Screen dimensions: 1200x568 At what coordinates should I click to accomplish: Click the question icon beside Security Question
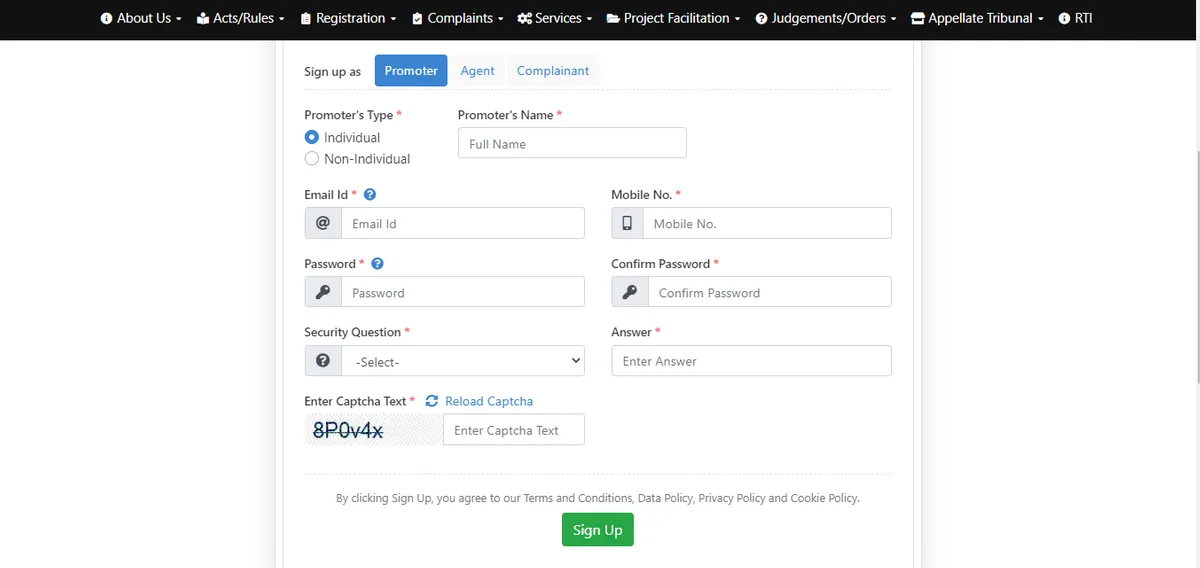pos(323,361)
